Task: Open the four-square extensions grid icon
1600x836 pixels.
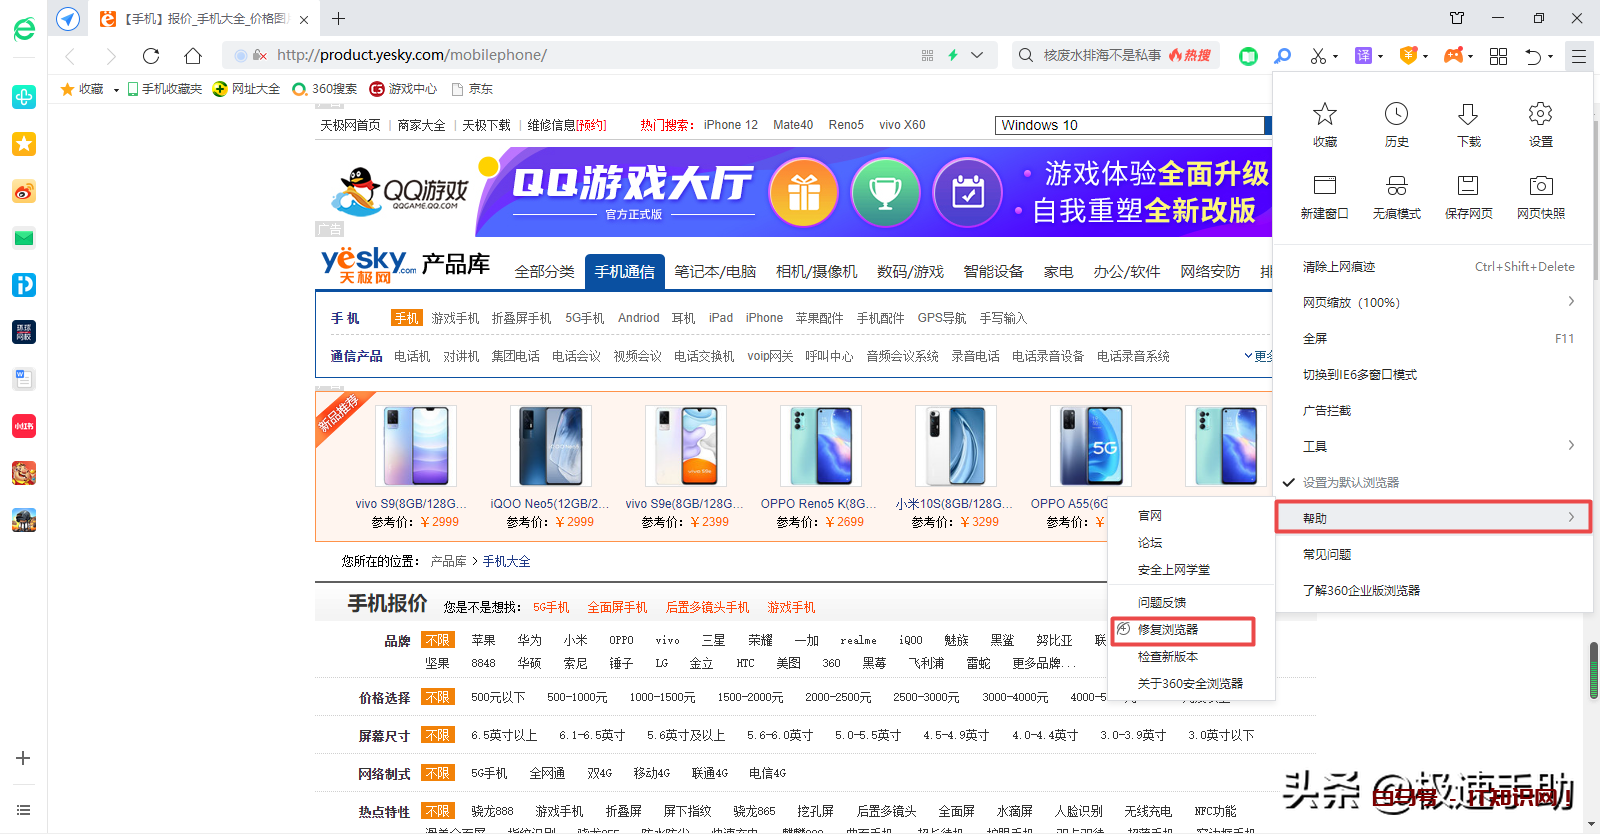Action: pyautogui.click(x=1498, y=56)
